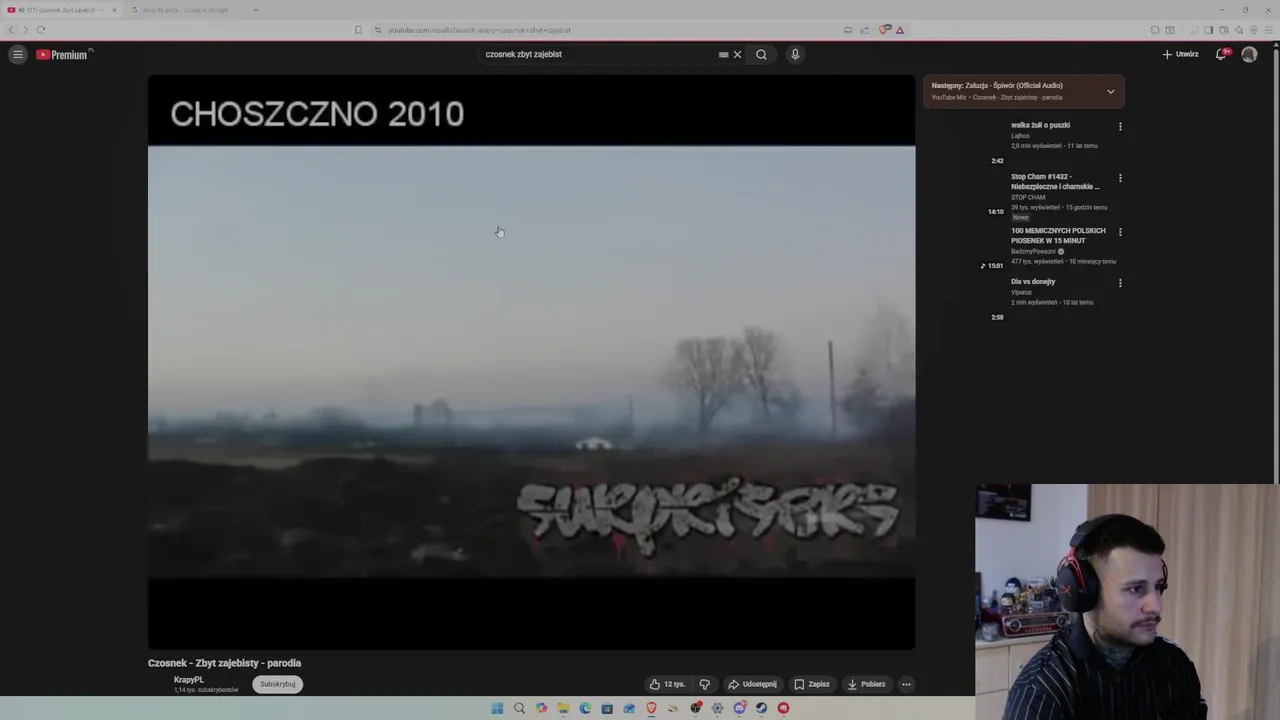
Task: Share the video via Udostępnij
Action: point(752,684)
